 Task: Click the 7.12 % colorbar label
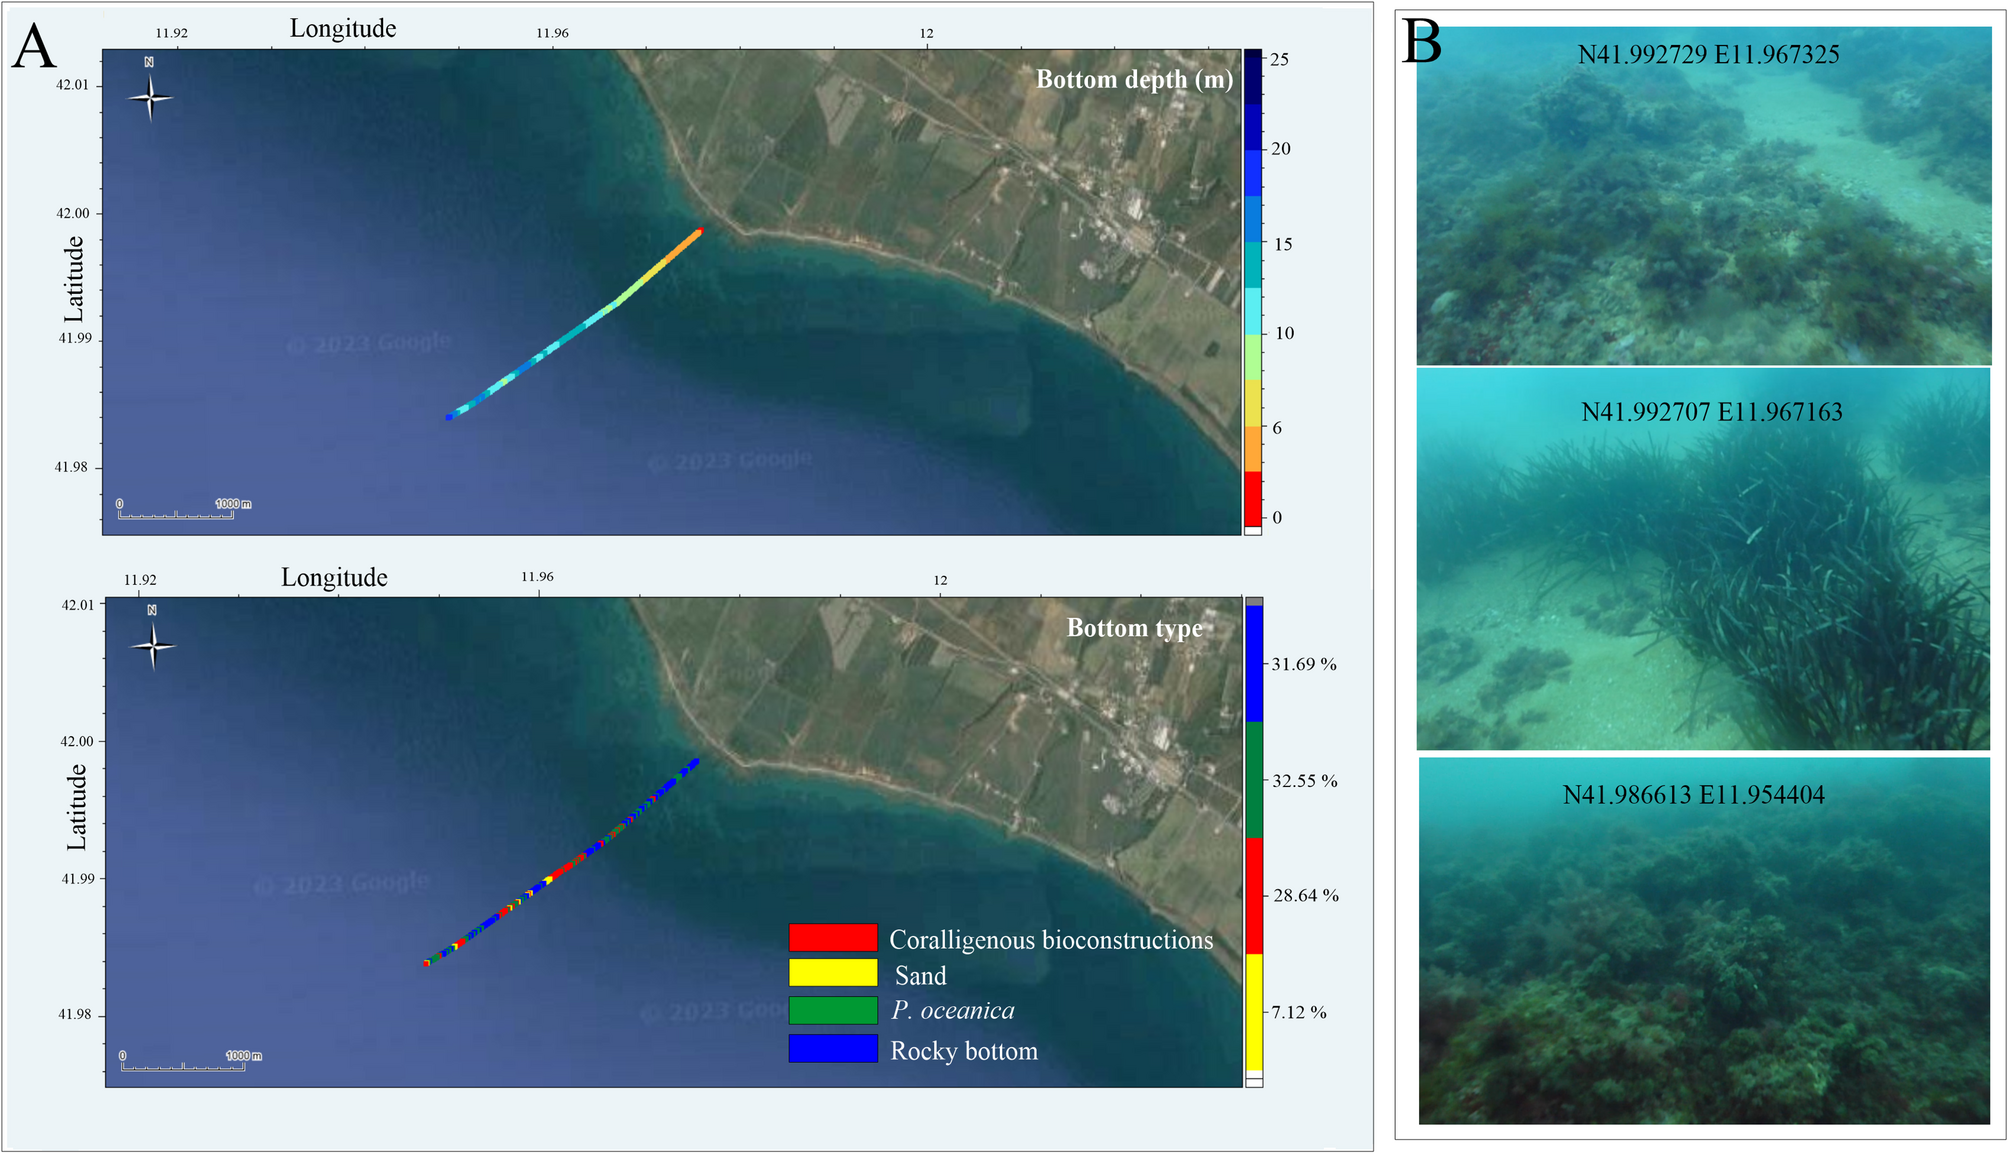pos(1299,1012)
